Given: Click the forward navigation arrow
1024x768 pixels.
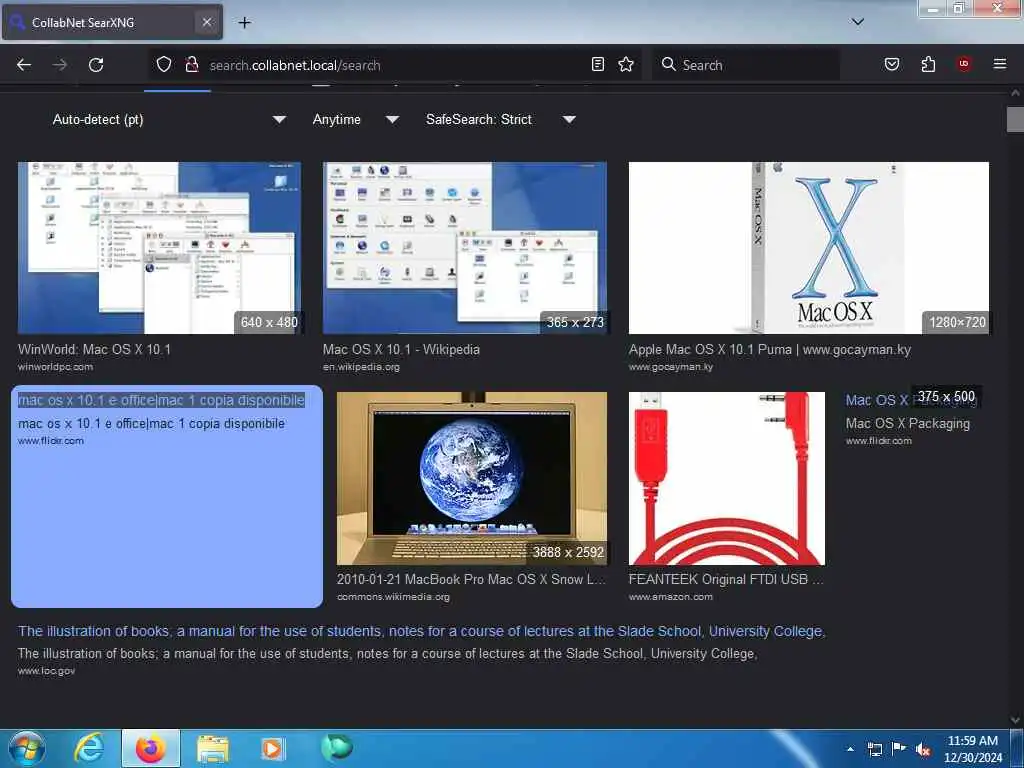Looking at the screenshot, I should [60, 65].
